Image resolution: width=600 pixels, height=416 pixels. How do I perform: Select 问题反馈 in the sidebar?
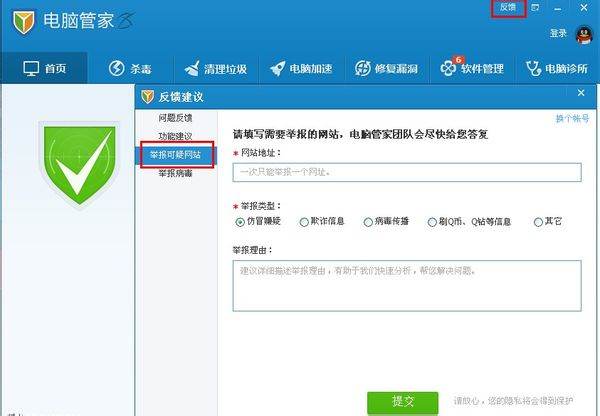[175, 118]
